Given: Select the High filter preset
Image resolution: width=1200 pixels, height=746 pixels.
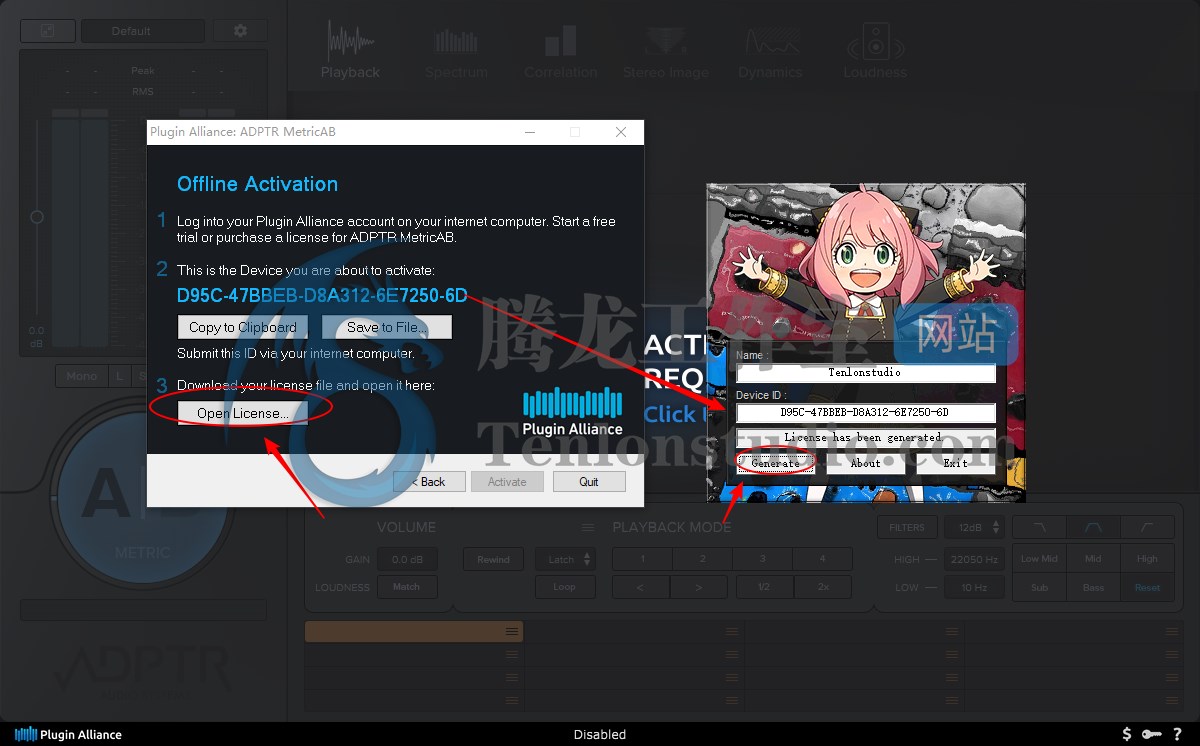Looking at the screenshot, I should (x=1148, y=559).
